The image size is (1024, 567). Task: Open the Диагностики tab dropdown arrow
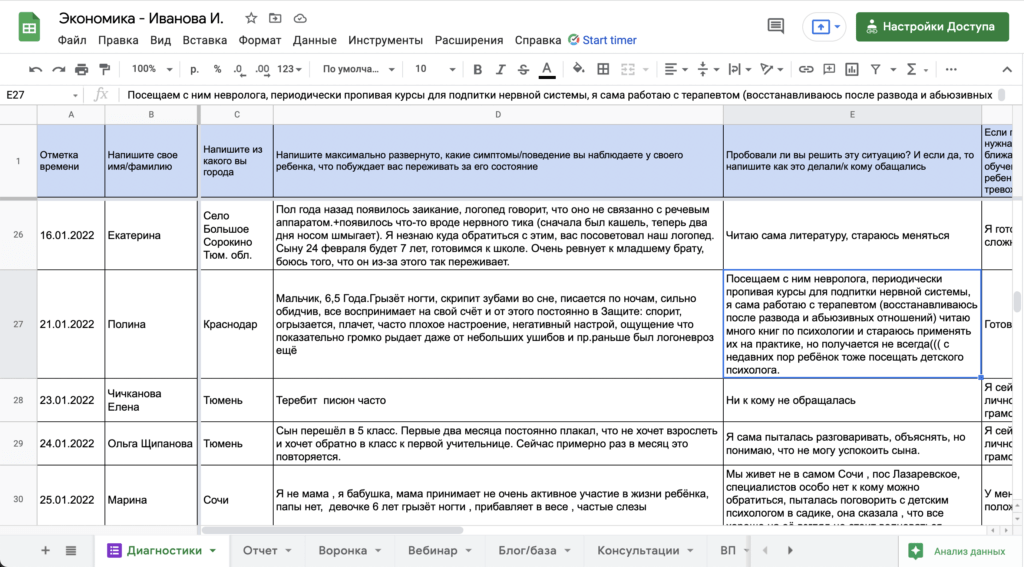click(213, 551)
